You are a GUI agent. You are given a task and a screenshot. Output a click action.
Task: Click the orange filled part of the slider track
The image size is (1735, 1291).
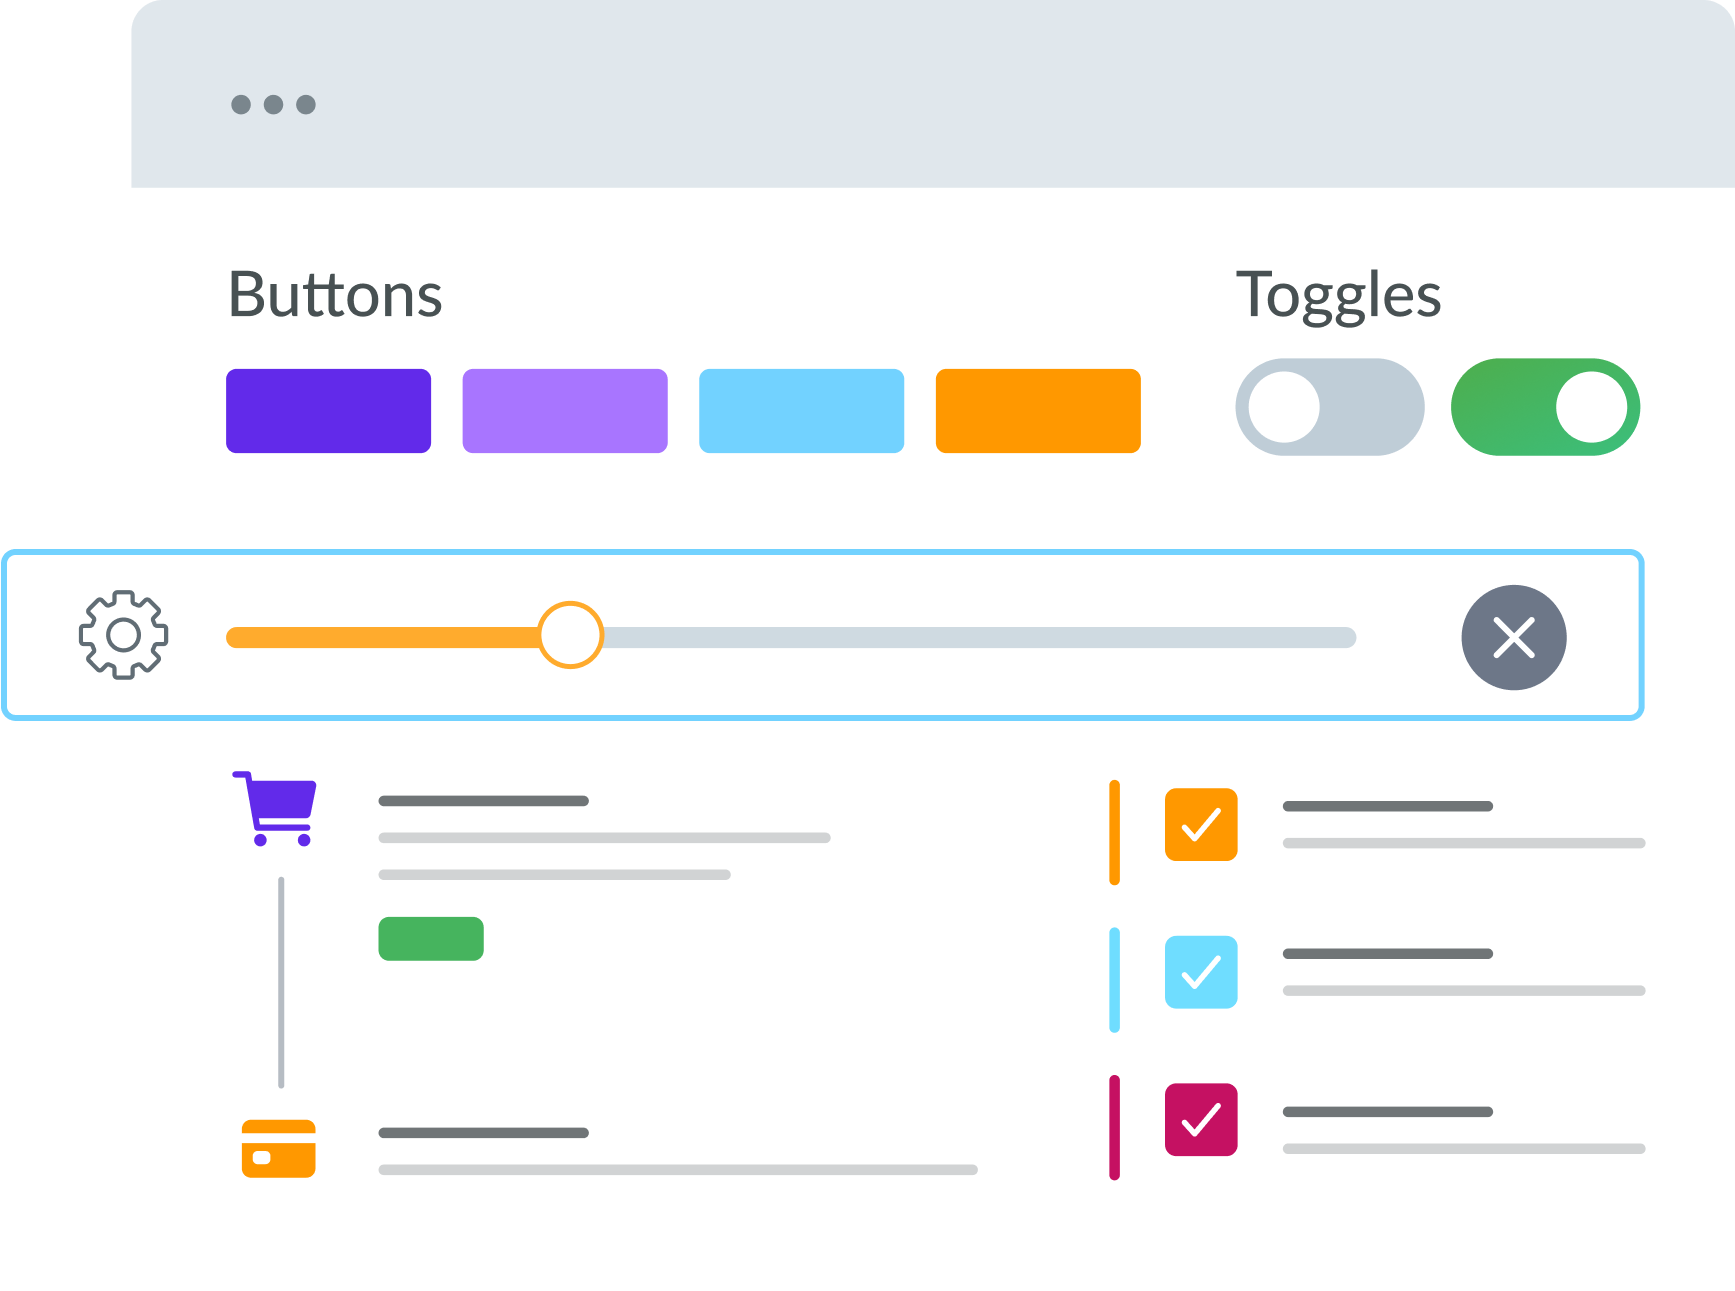point(383,638)
